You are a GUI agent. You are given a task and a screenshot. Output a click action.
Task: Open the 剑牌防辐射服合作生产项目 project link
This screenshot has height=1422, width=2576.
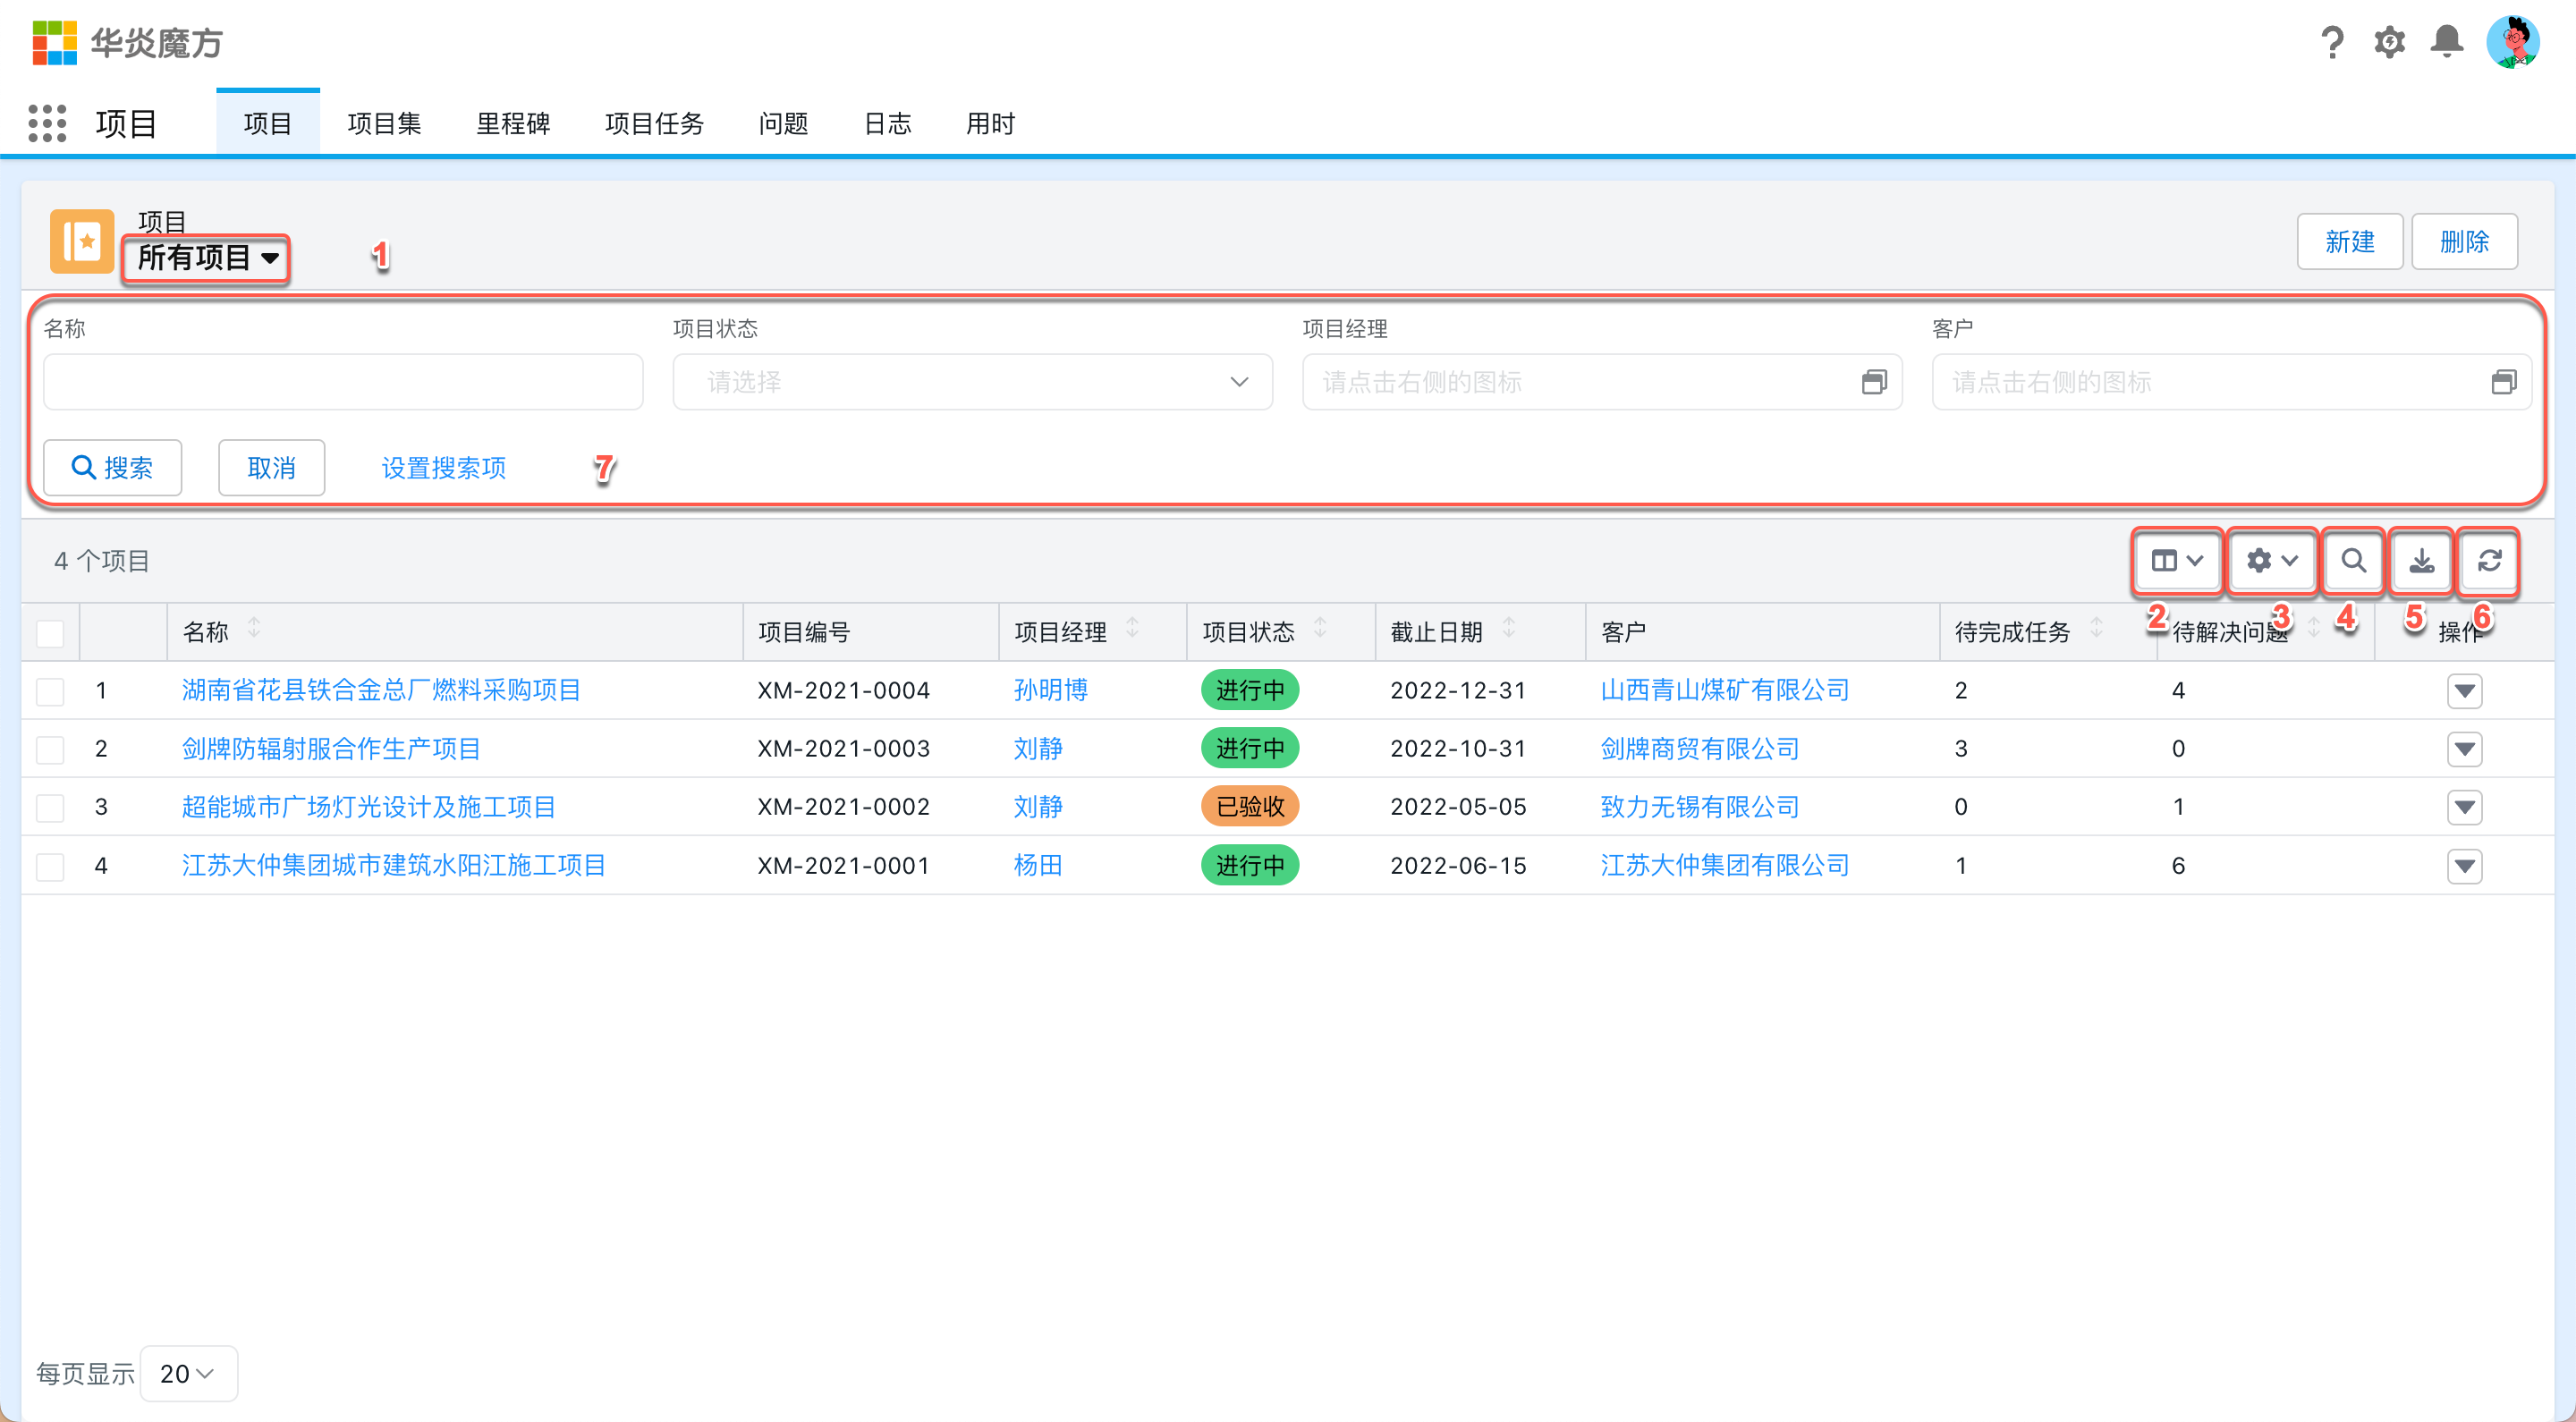[x=330, y=748]
